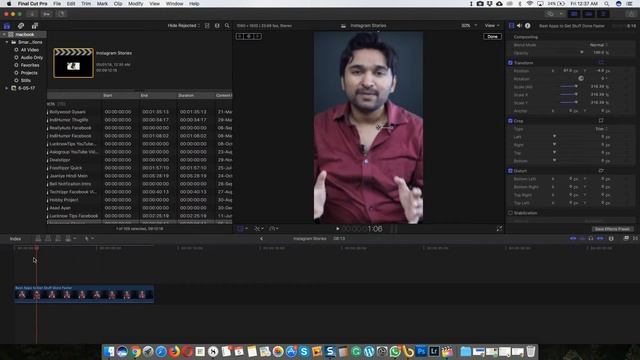
Task: Collapse the macbook library
Action: pyautogui.click(x=4, y=35)
